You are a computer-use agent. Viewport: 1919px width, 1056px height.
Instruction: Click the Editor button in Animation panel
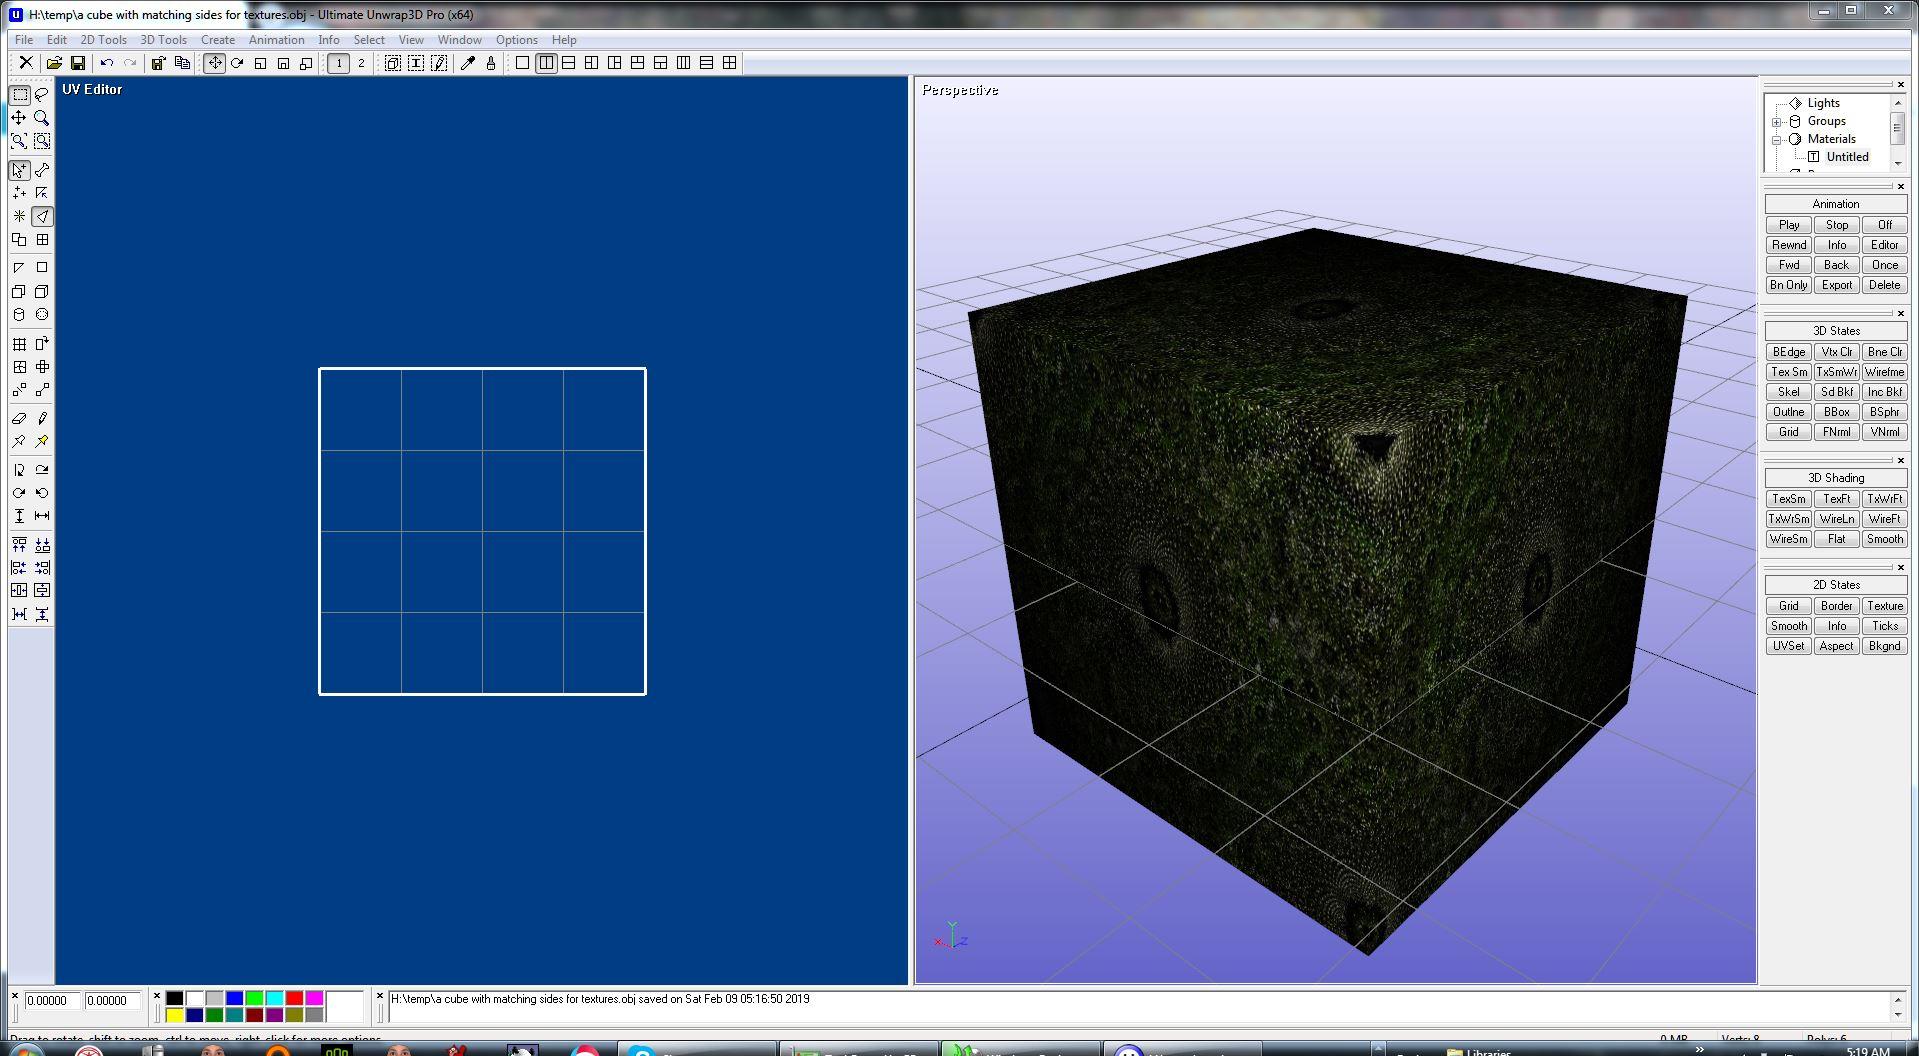tap(1884, 245)
